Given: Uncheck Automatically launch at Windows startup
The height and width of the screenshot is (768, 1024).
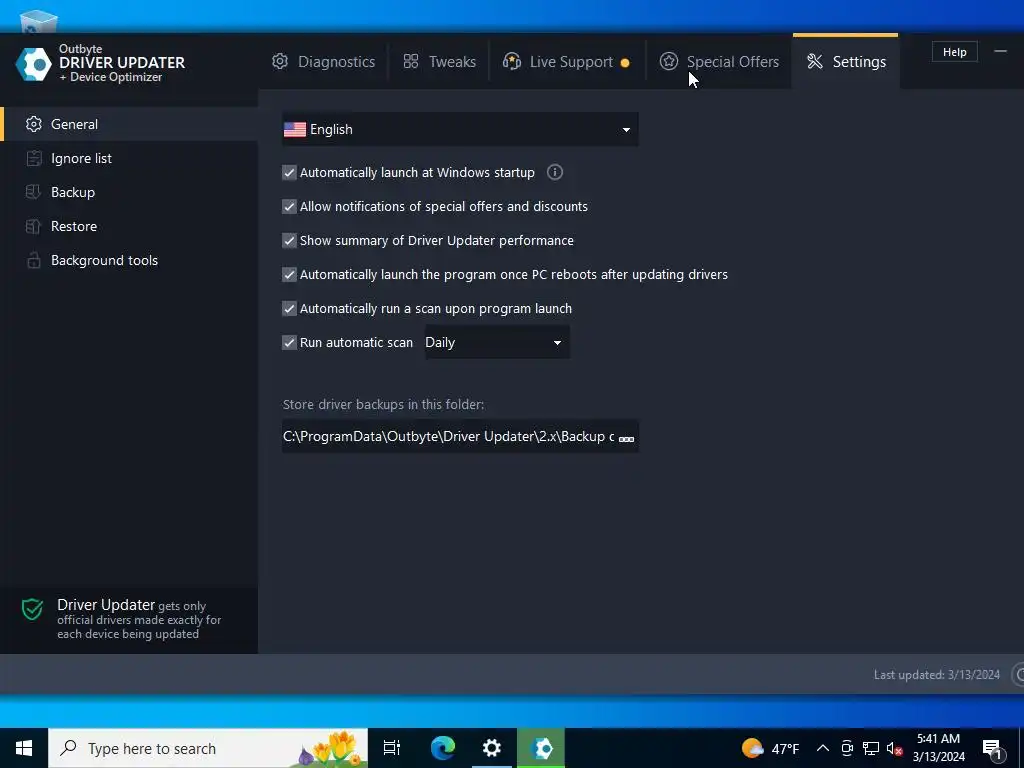Looking at the screenshot, I should [x=289, y=172].
